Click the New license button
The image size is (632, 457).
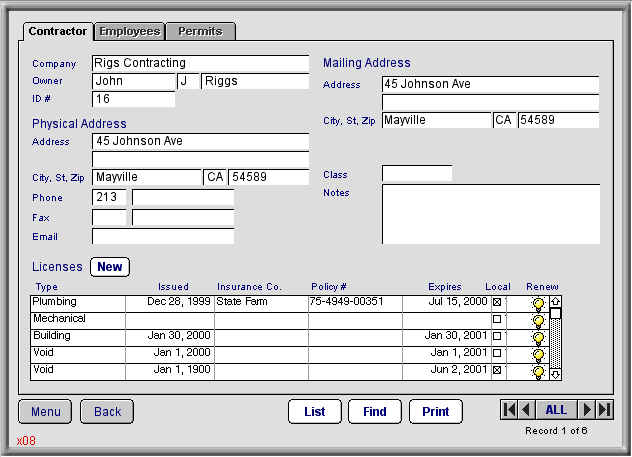point(110,267)
